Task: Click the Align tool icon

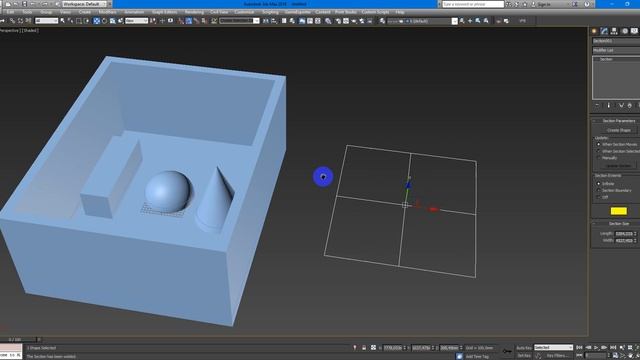Action: 274,20
